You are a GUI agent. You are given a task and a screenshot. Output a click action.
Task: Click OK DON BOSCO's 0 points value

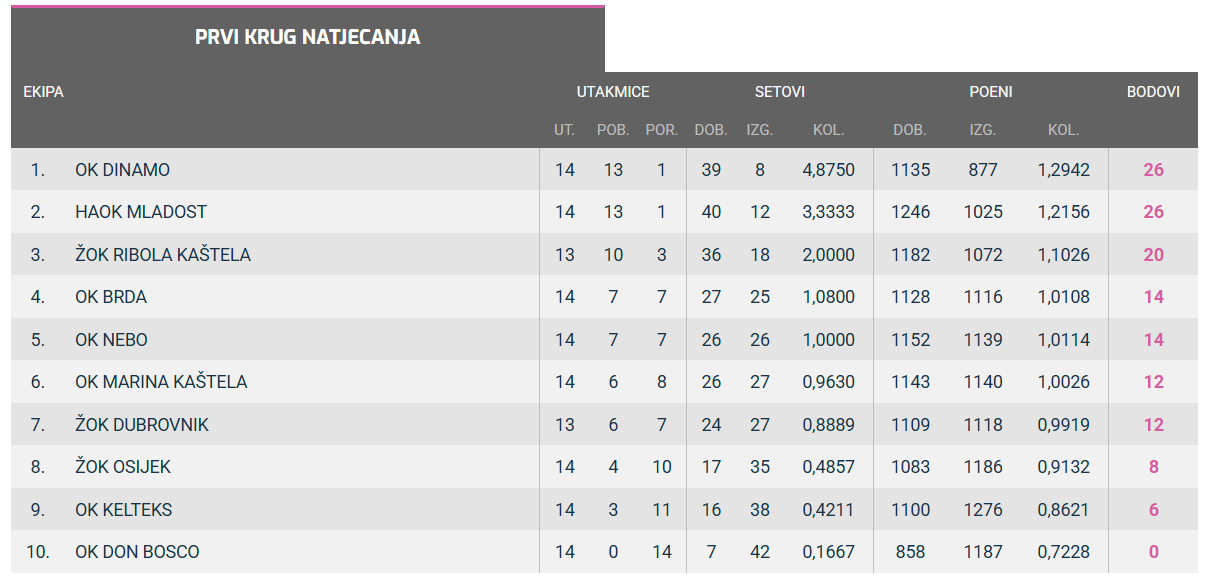pyautogui.click(x=1153, y=552)
